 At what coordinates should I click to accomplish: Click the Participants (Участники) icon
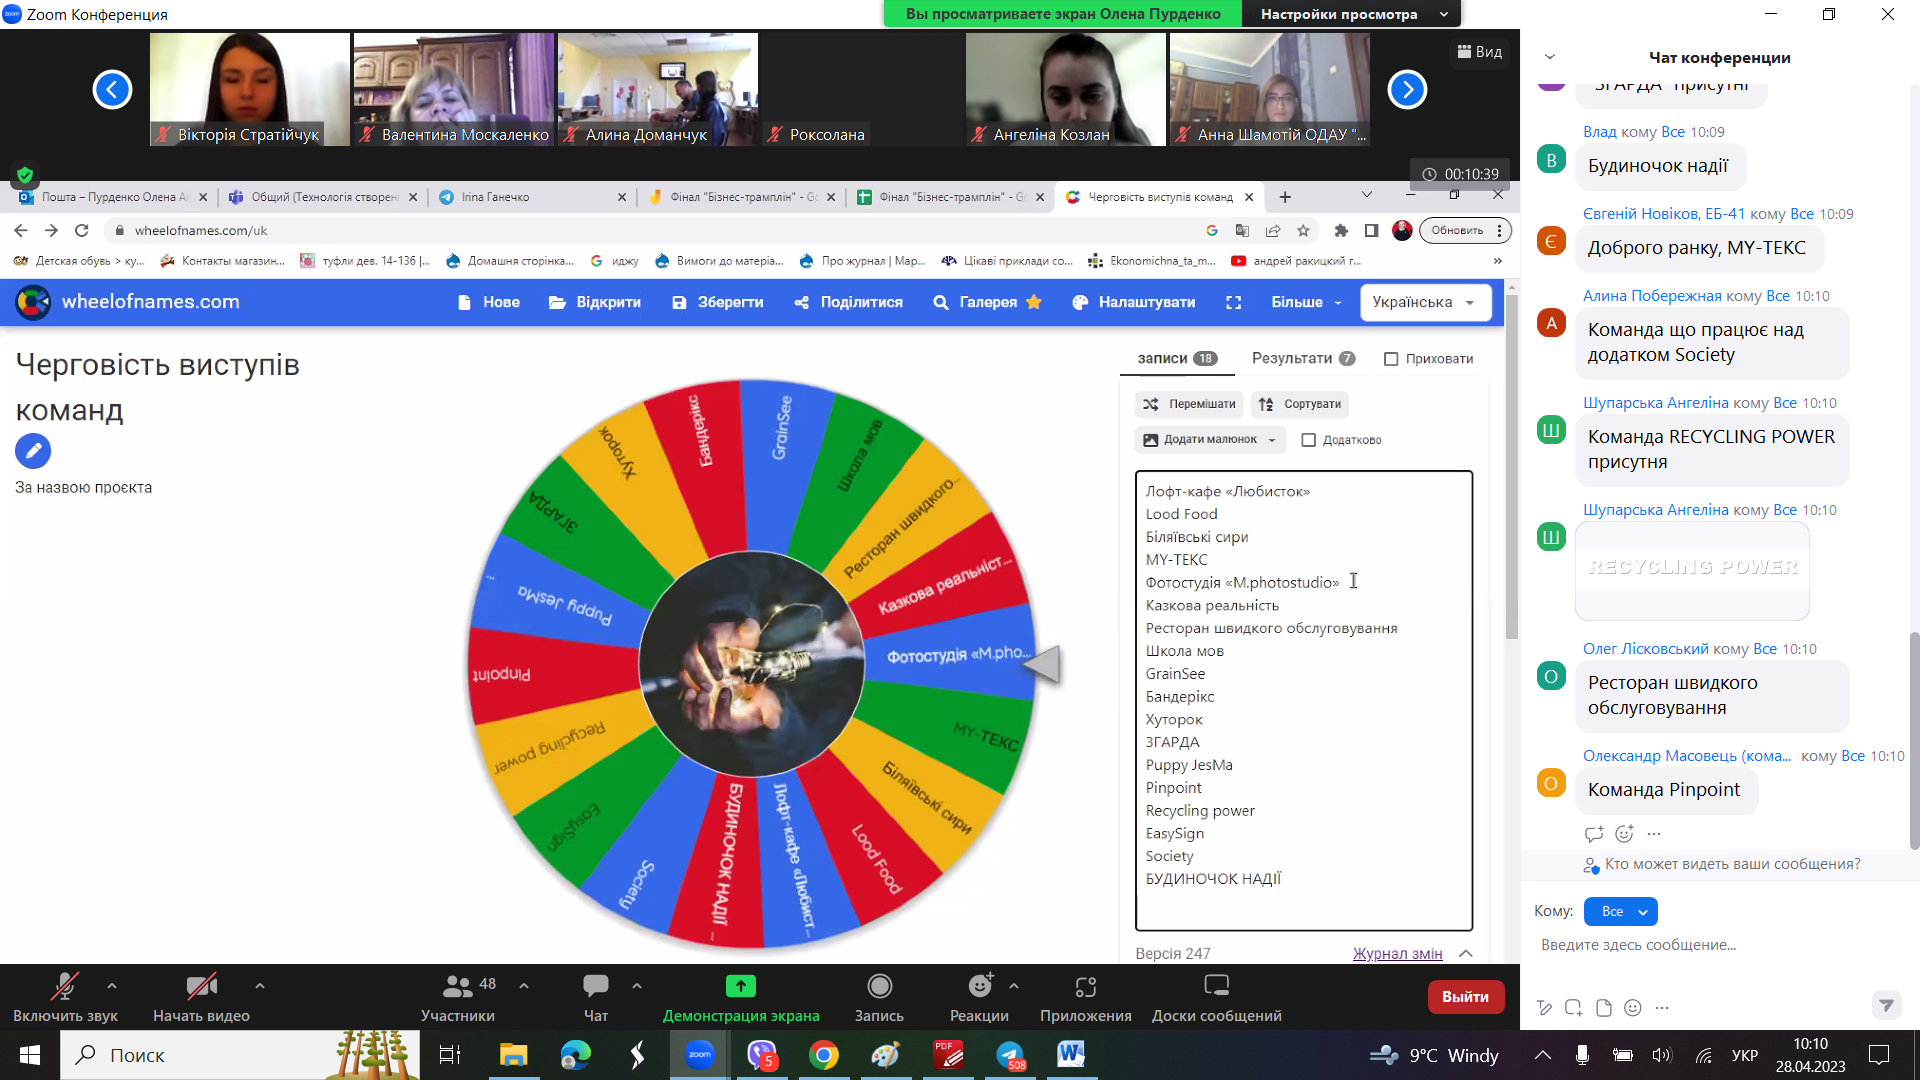point(457,987)
